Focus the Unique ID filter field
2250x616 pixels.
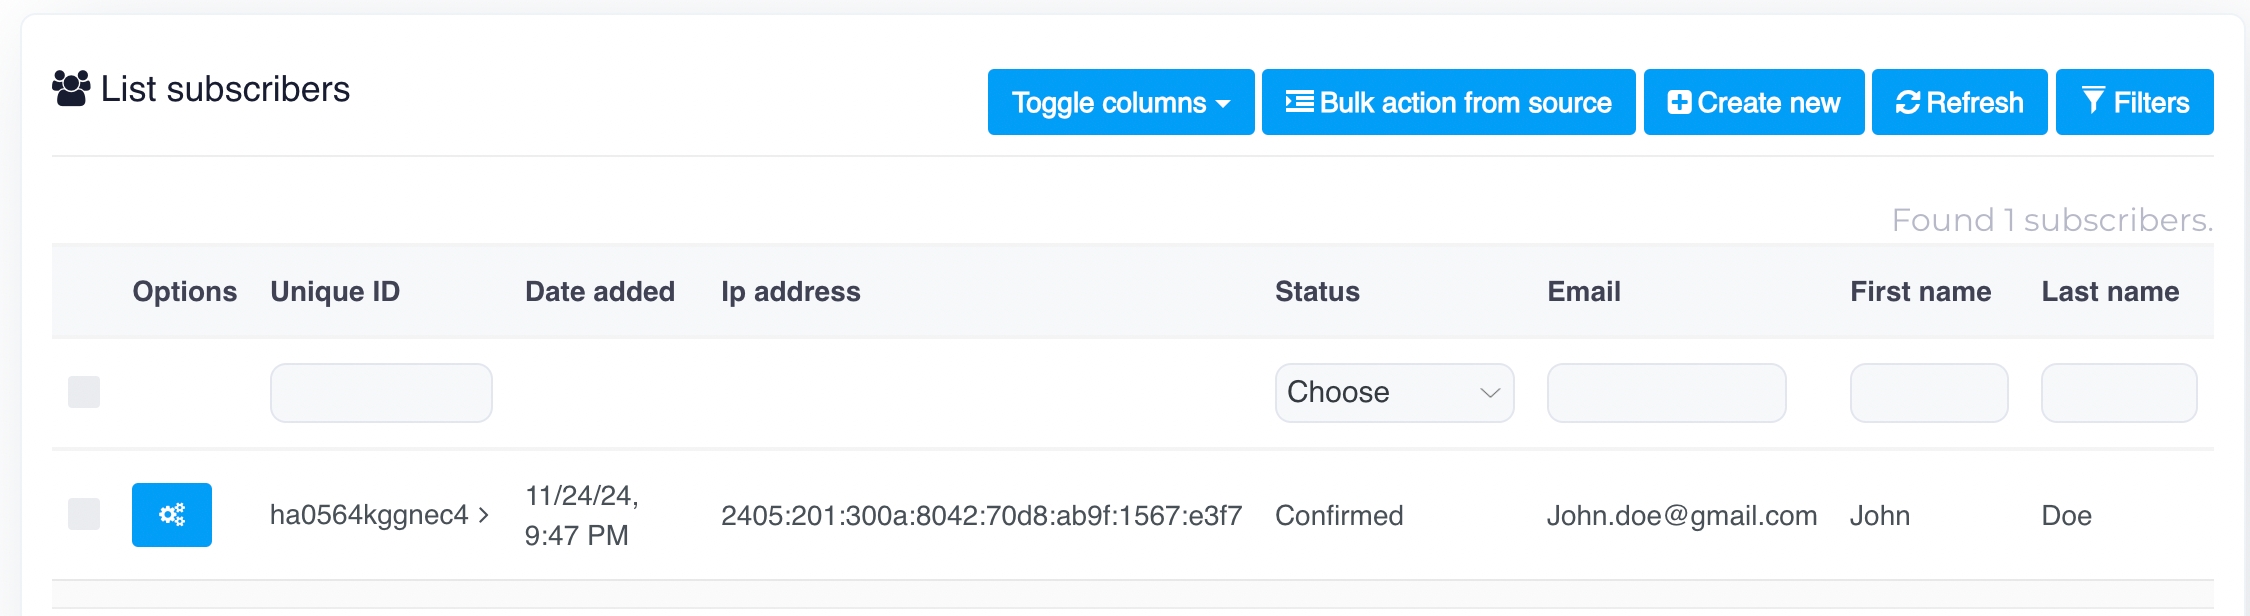pos(381,393)
